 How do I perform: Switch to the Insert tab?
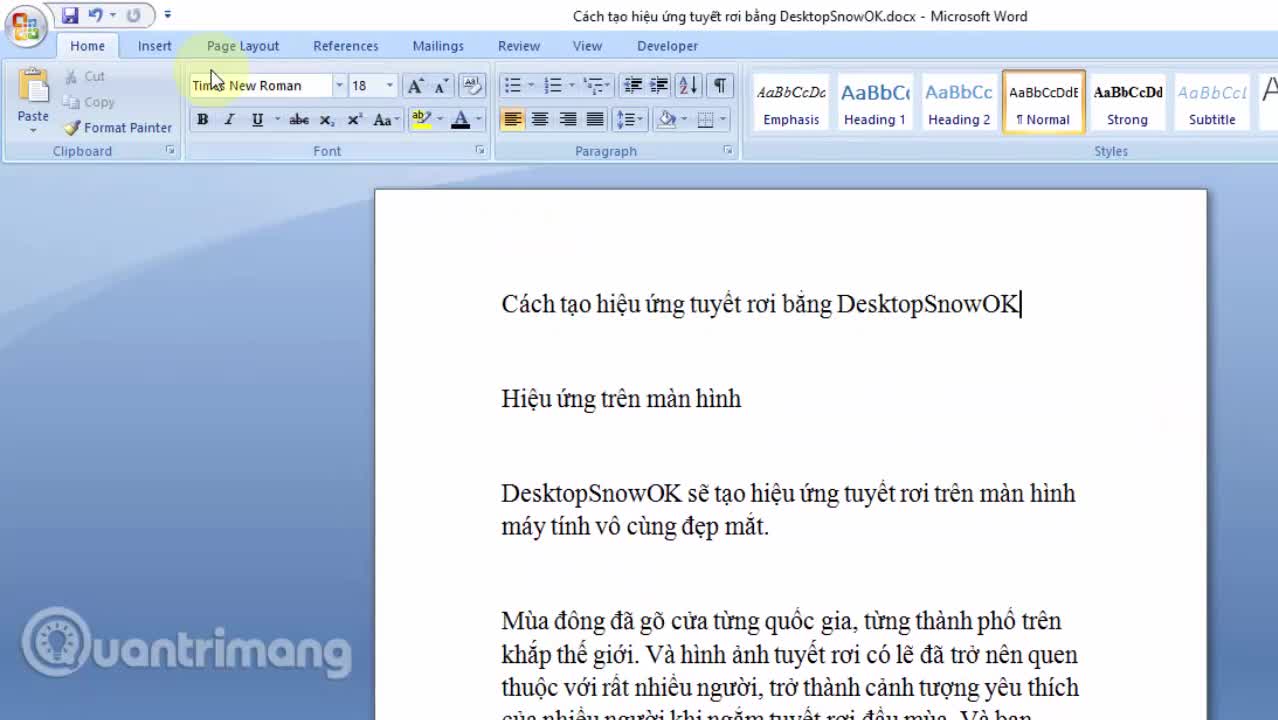click(155, 46)
